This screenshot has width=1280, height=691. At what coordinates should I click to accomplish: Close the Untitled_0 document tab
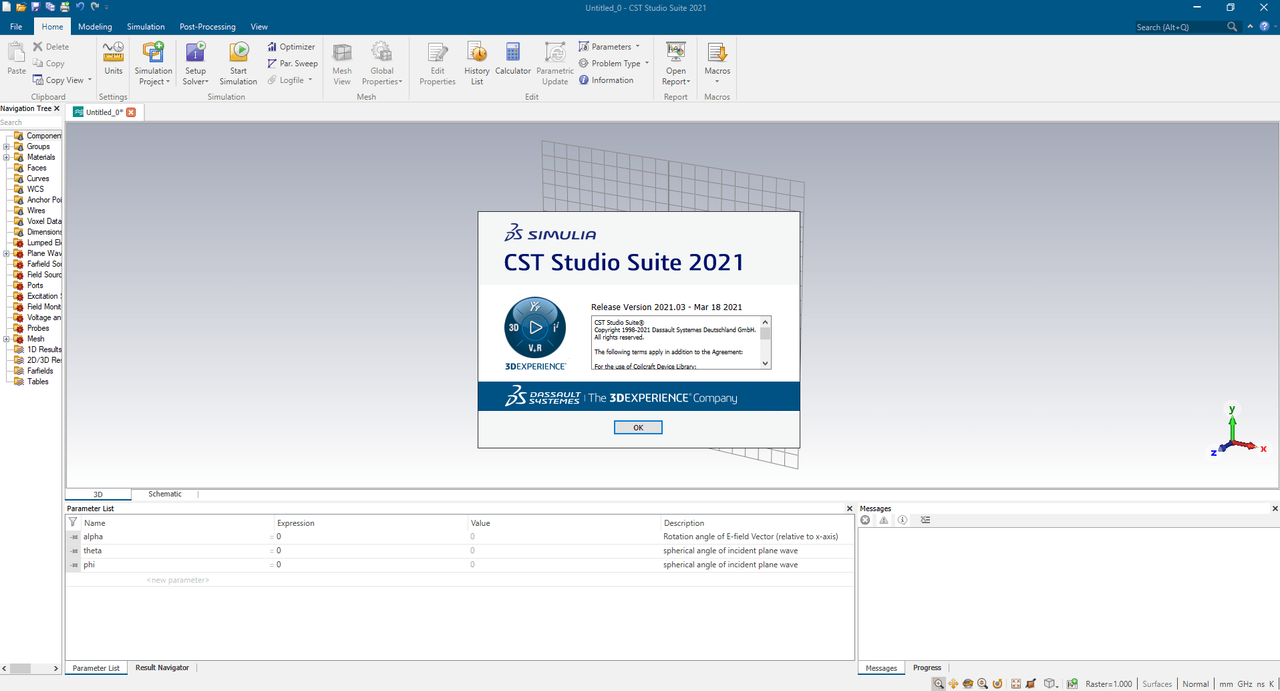click(x=130, y=112)
